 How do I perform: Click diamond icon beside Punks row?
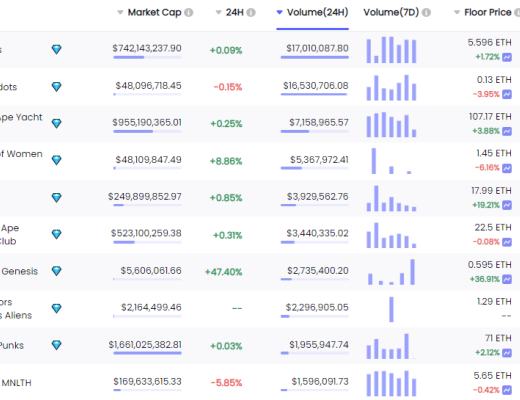(x=57, y=345)
